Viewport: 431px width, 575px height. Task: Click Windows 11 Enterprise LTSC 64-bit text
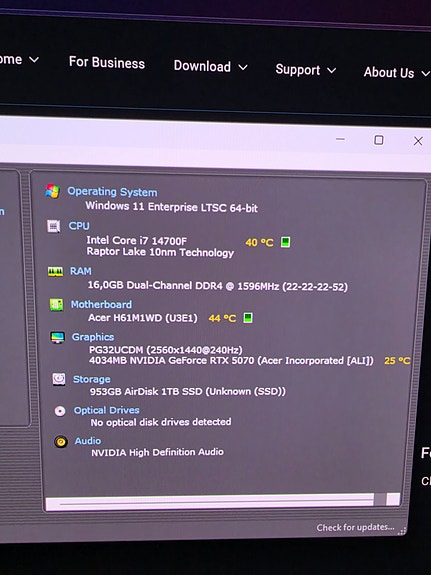click(171, 207)
